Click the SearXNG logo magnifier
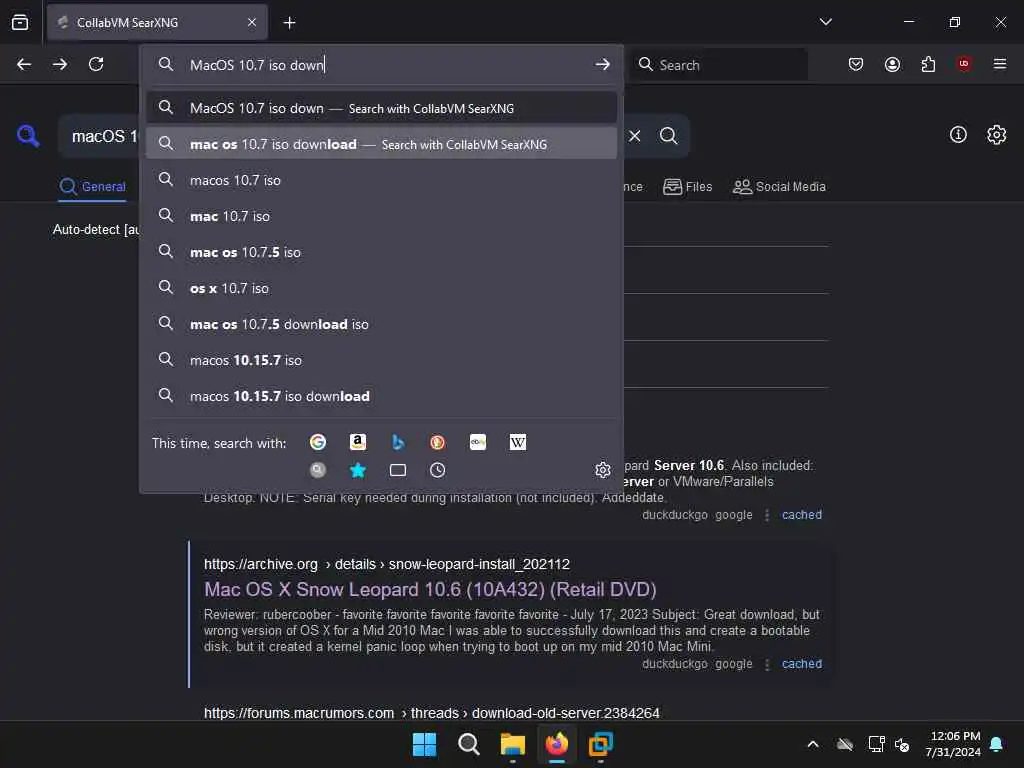Viewport: 1024px width, 768px height. 28,136
